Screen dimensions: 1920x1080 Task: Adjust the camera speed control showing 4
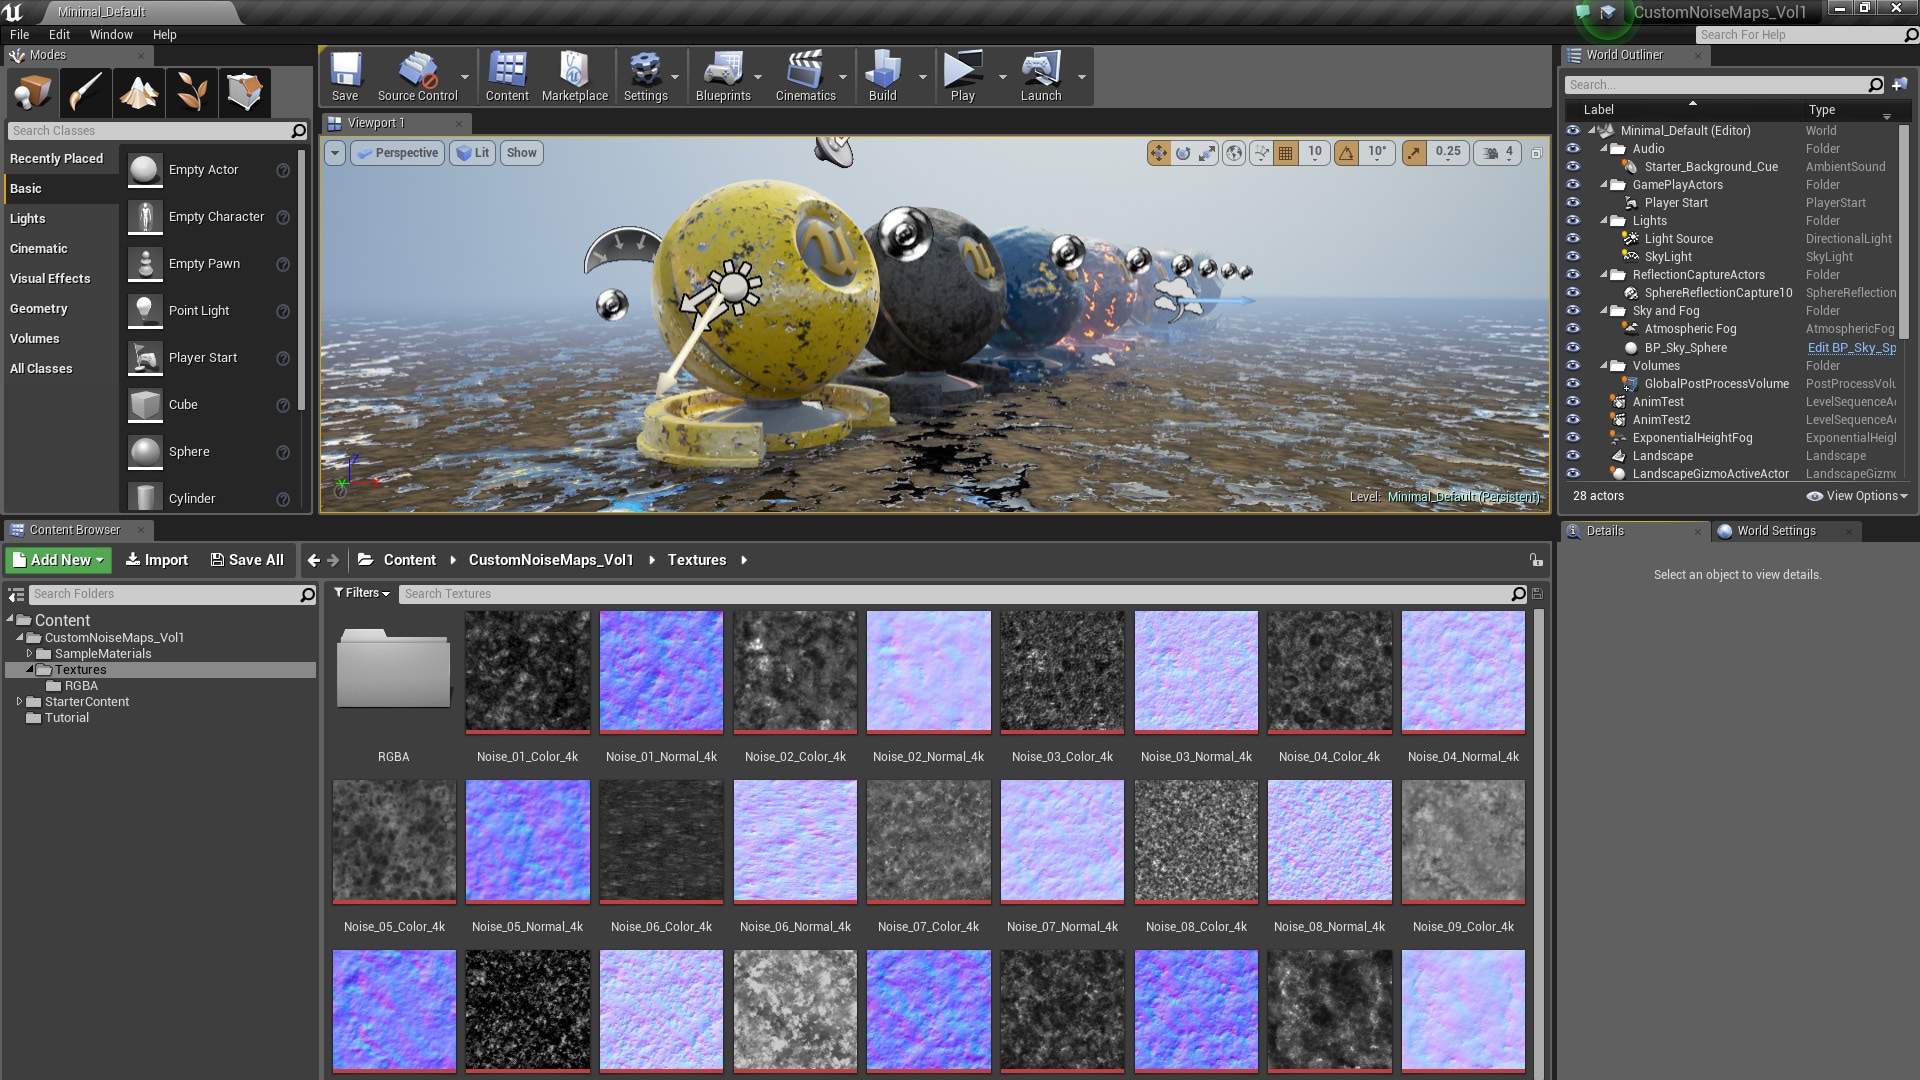[1496, 152]
